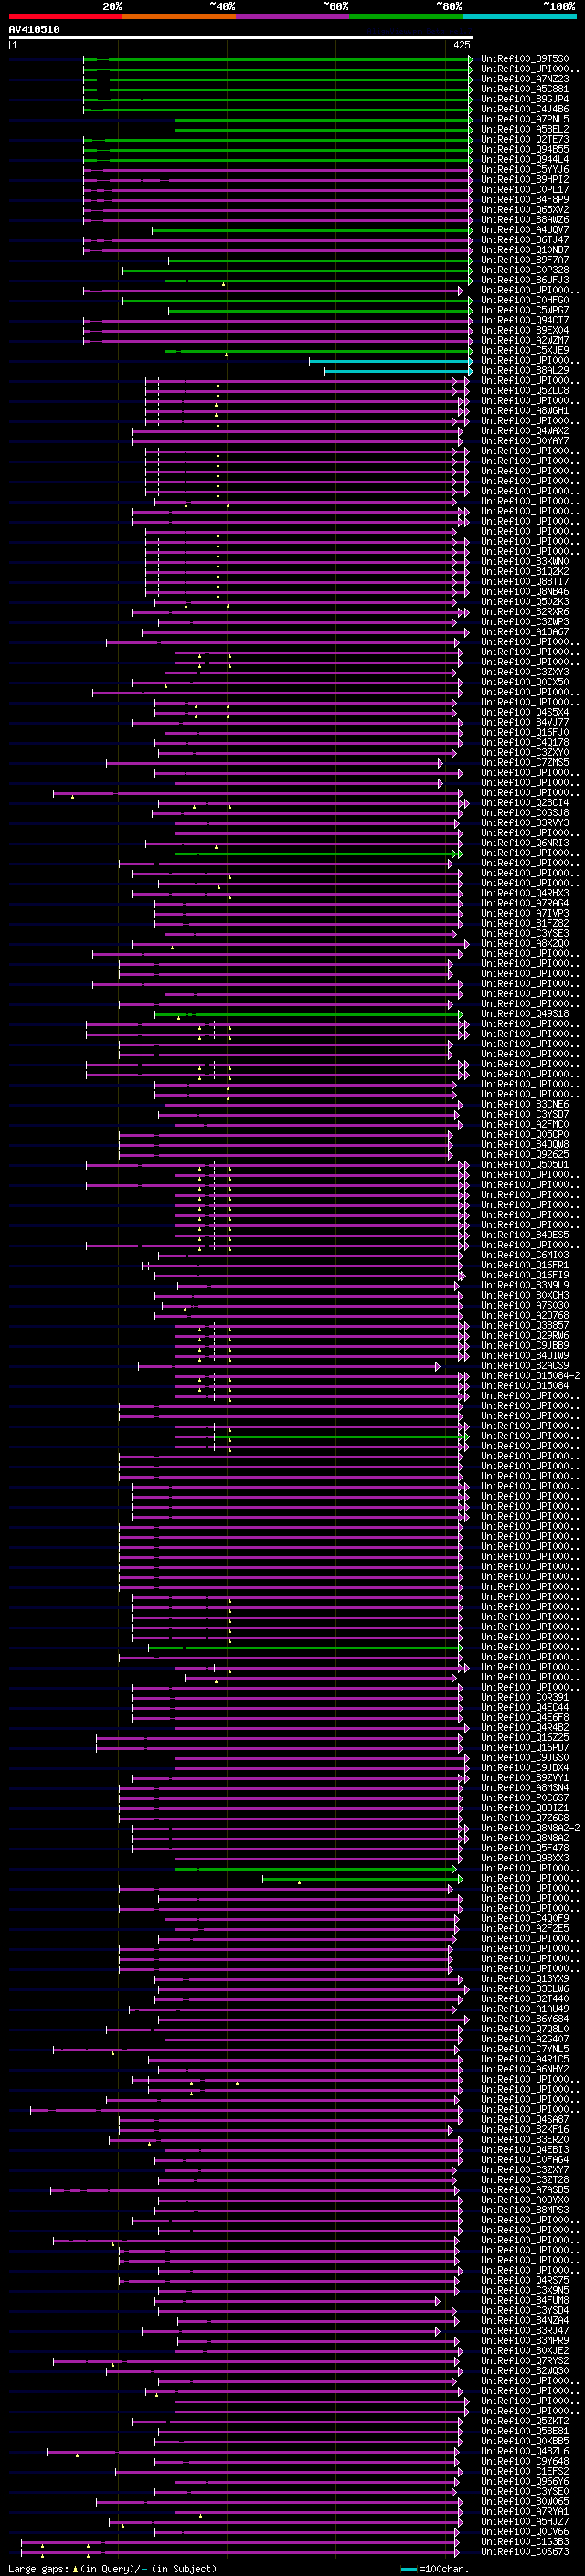
Task: Select hit label UniRef100_B1FZ82
Action: [x=525, y=923]
